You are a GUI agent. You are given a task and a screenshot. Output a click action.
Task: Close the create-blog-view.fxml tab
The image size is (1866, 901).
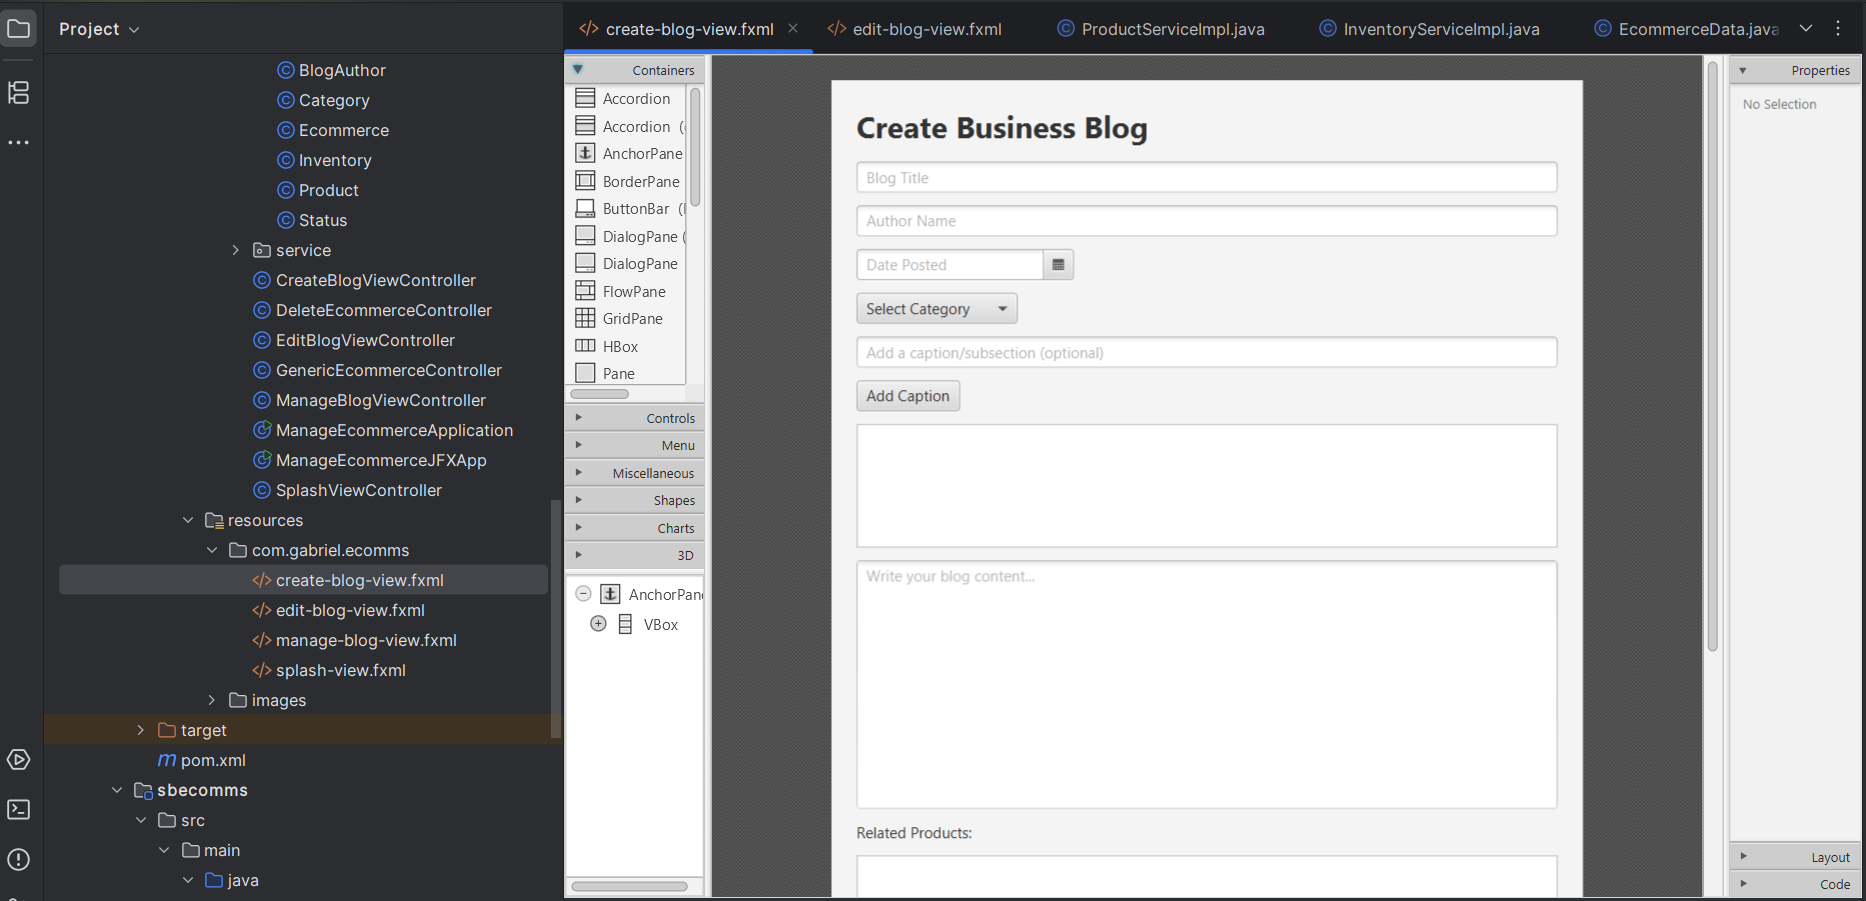[x=793, y=28]
